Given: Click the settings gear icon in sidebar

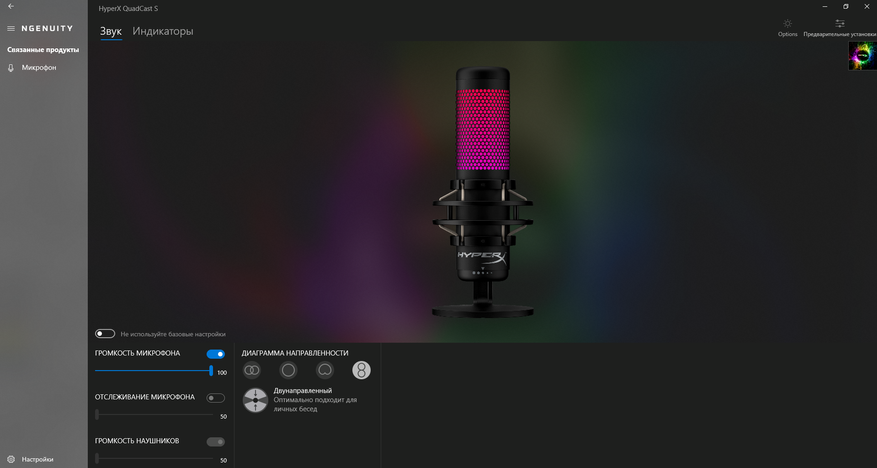Looking at the screenshot, I should coord(11,459).
